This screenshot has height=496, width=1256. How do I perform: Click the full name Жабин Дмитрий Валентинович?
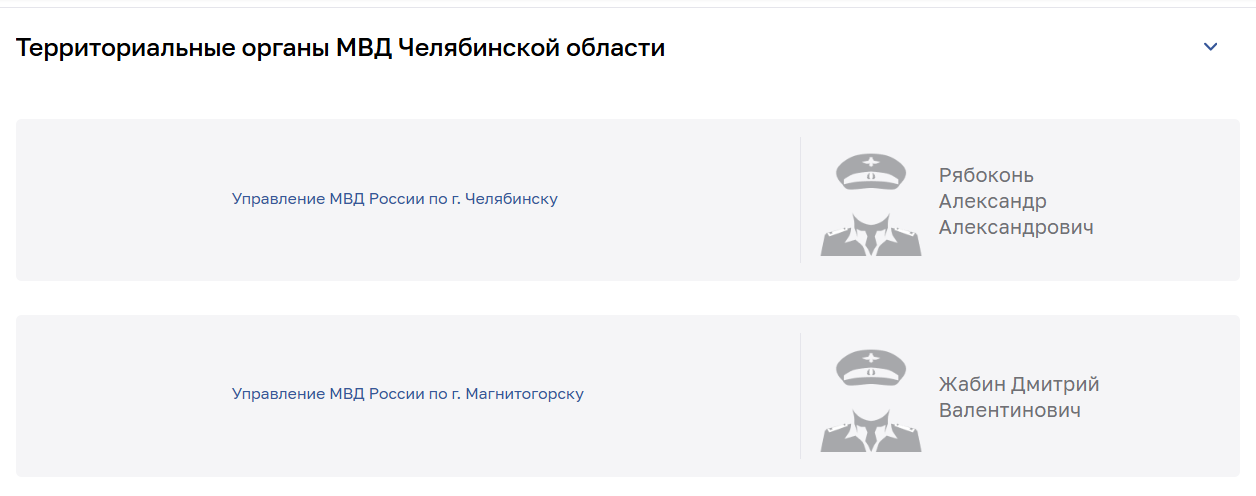(1018, 397)
